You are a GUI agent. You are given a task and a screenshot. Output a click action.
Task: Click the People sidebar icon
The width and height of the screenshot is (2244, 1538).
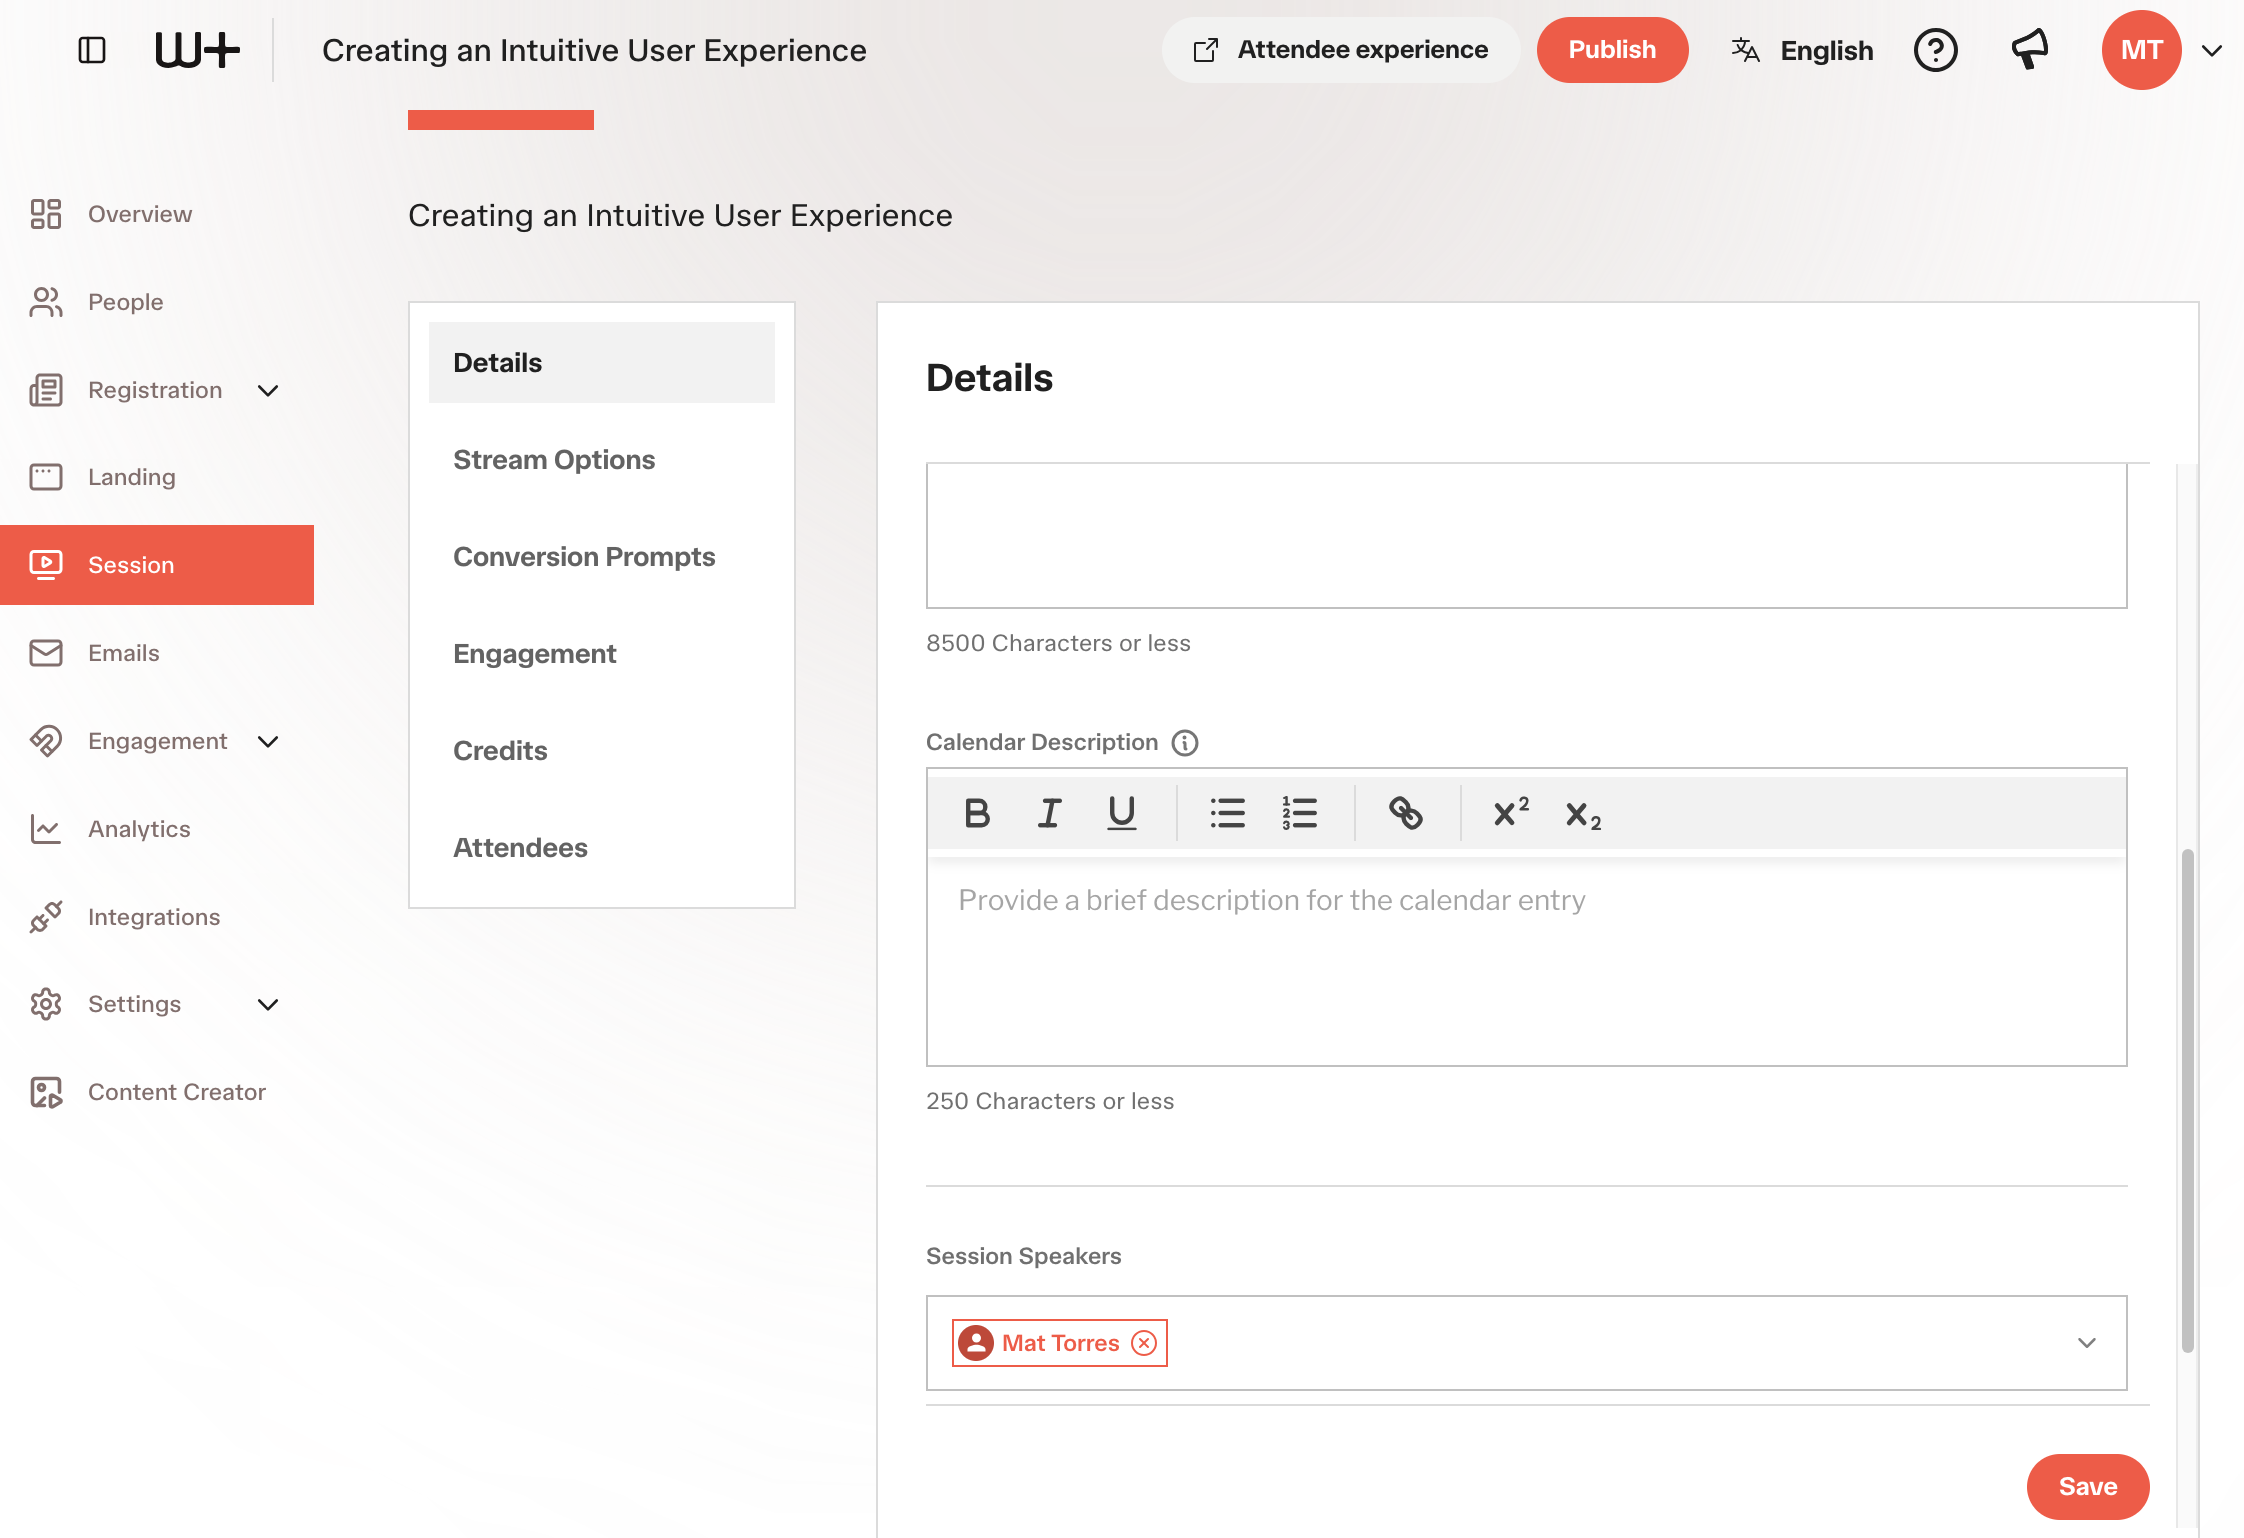click(46, 302)
